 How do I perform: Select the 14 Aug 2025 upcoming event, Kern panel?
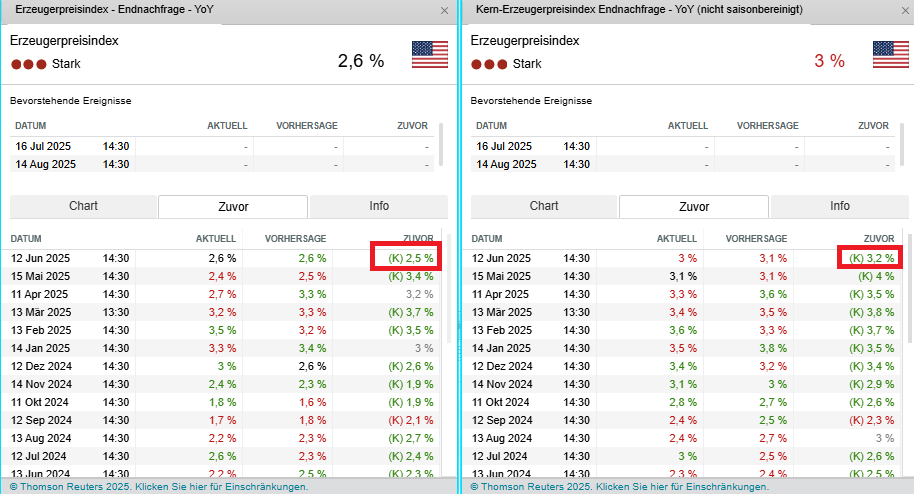pyautogui.click(x=683, y=164)
